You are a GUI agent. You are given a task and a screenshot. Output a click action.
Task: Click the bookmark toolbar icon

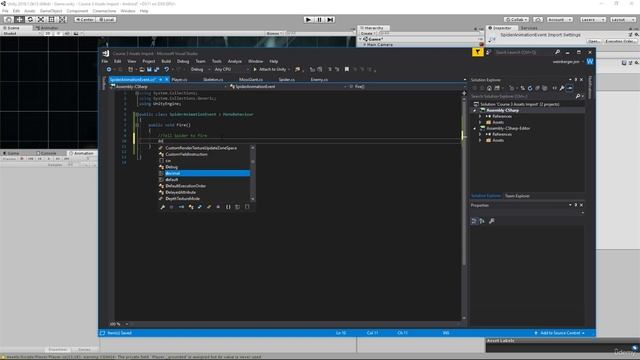347,69
